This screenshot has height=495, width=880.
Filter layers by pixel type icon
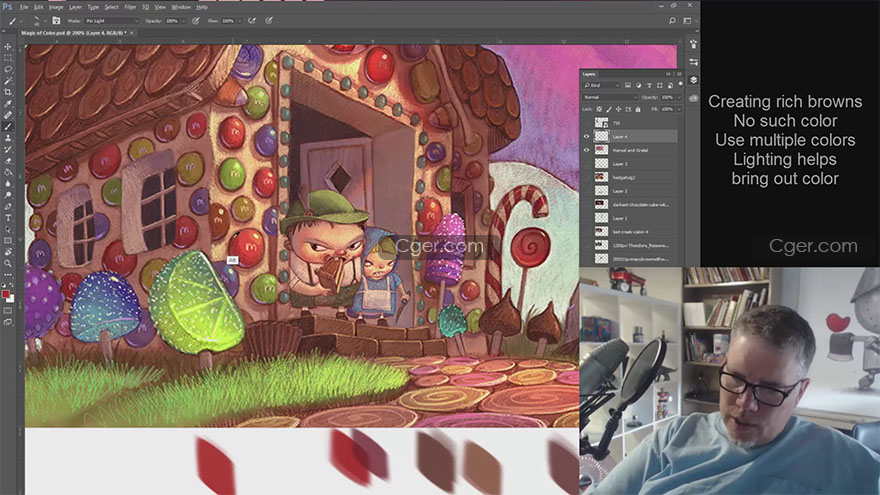[628, 85]
